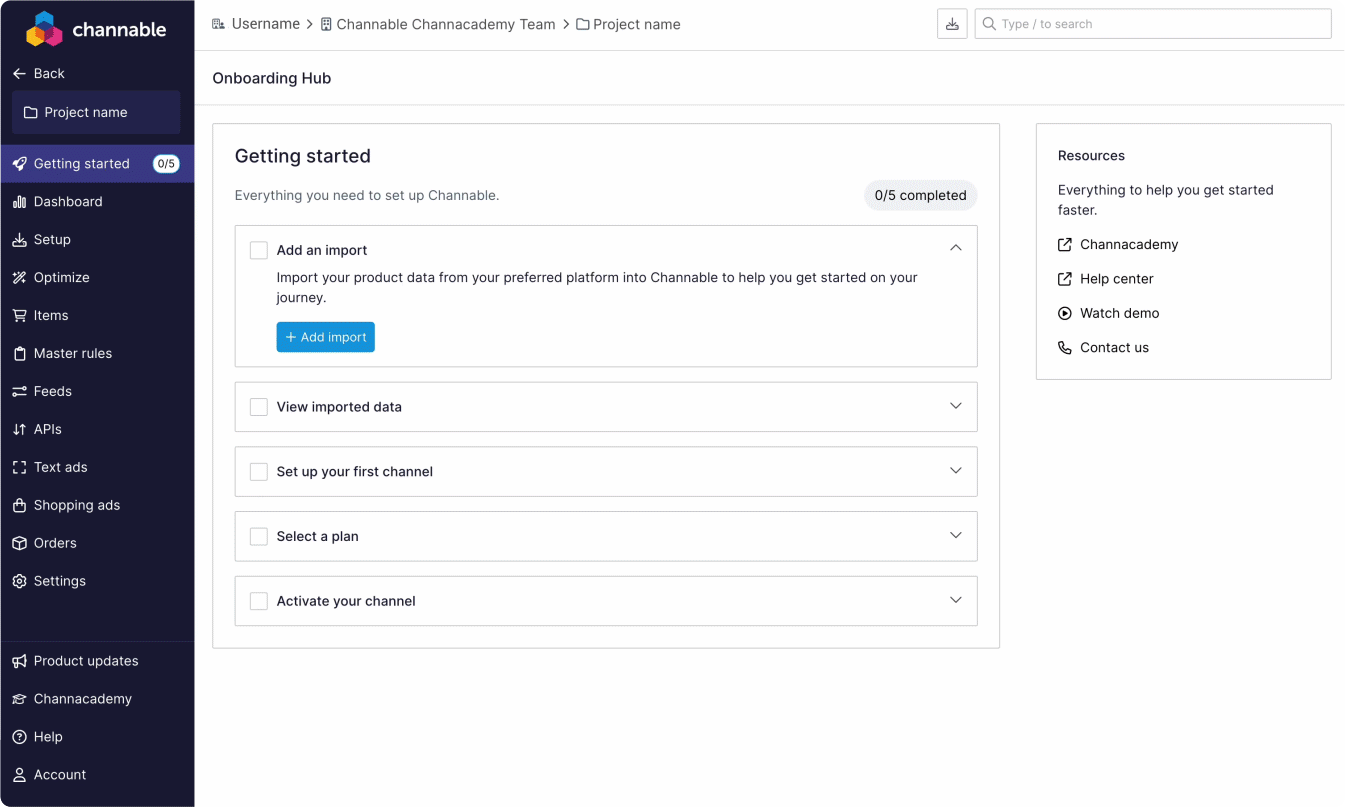
Task: Click the 0/5 completed progress indicator
Action: (920, 195)
